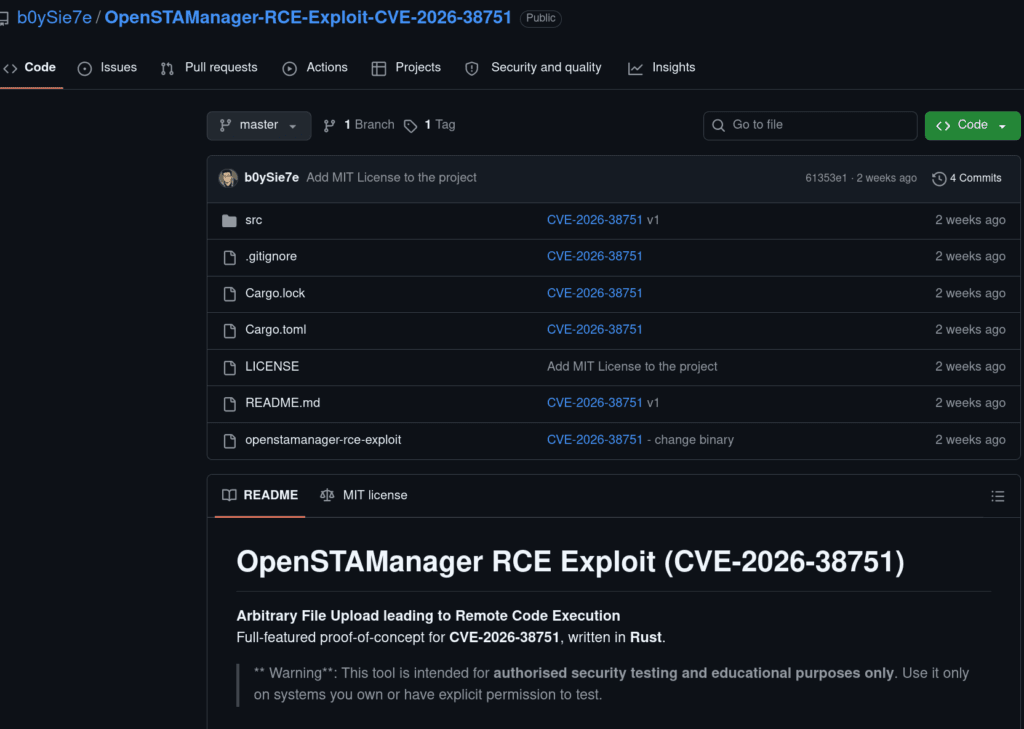Switch to the Code tab
1024x729 pixels.
30,67
